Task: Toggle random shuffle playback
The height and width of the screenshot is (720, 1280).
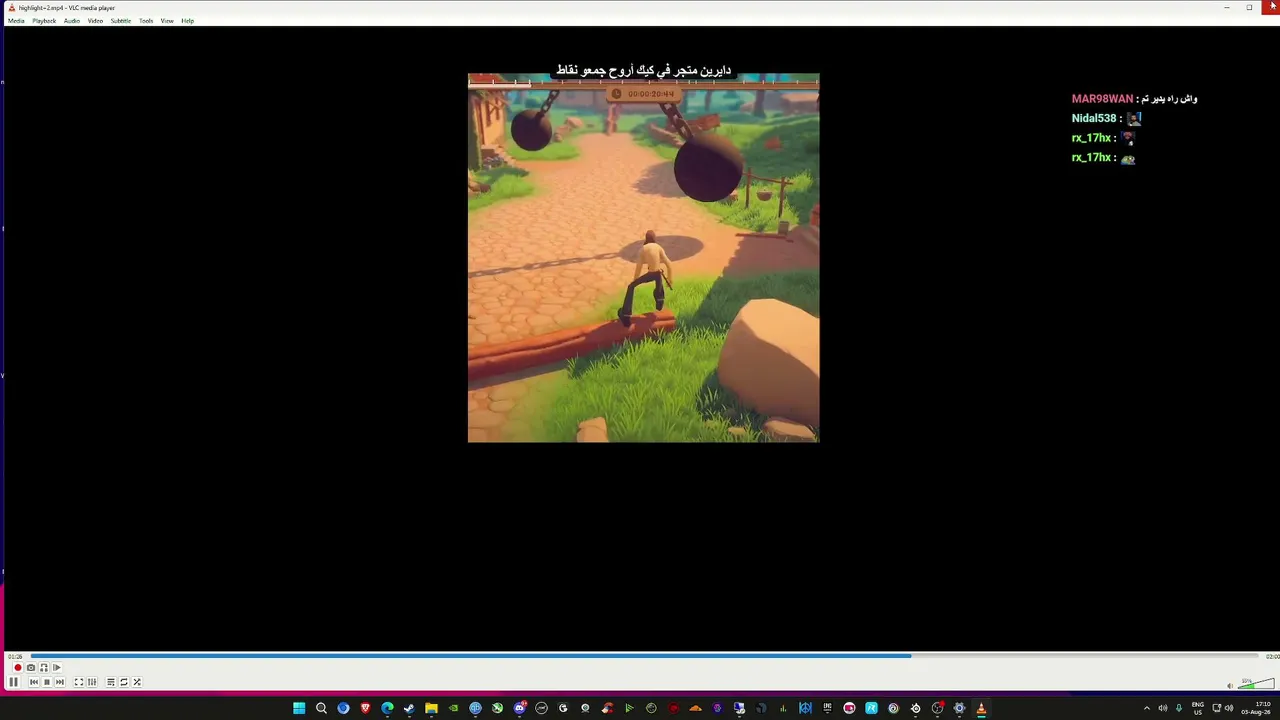Action: coord(137,682)
